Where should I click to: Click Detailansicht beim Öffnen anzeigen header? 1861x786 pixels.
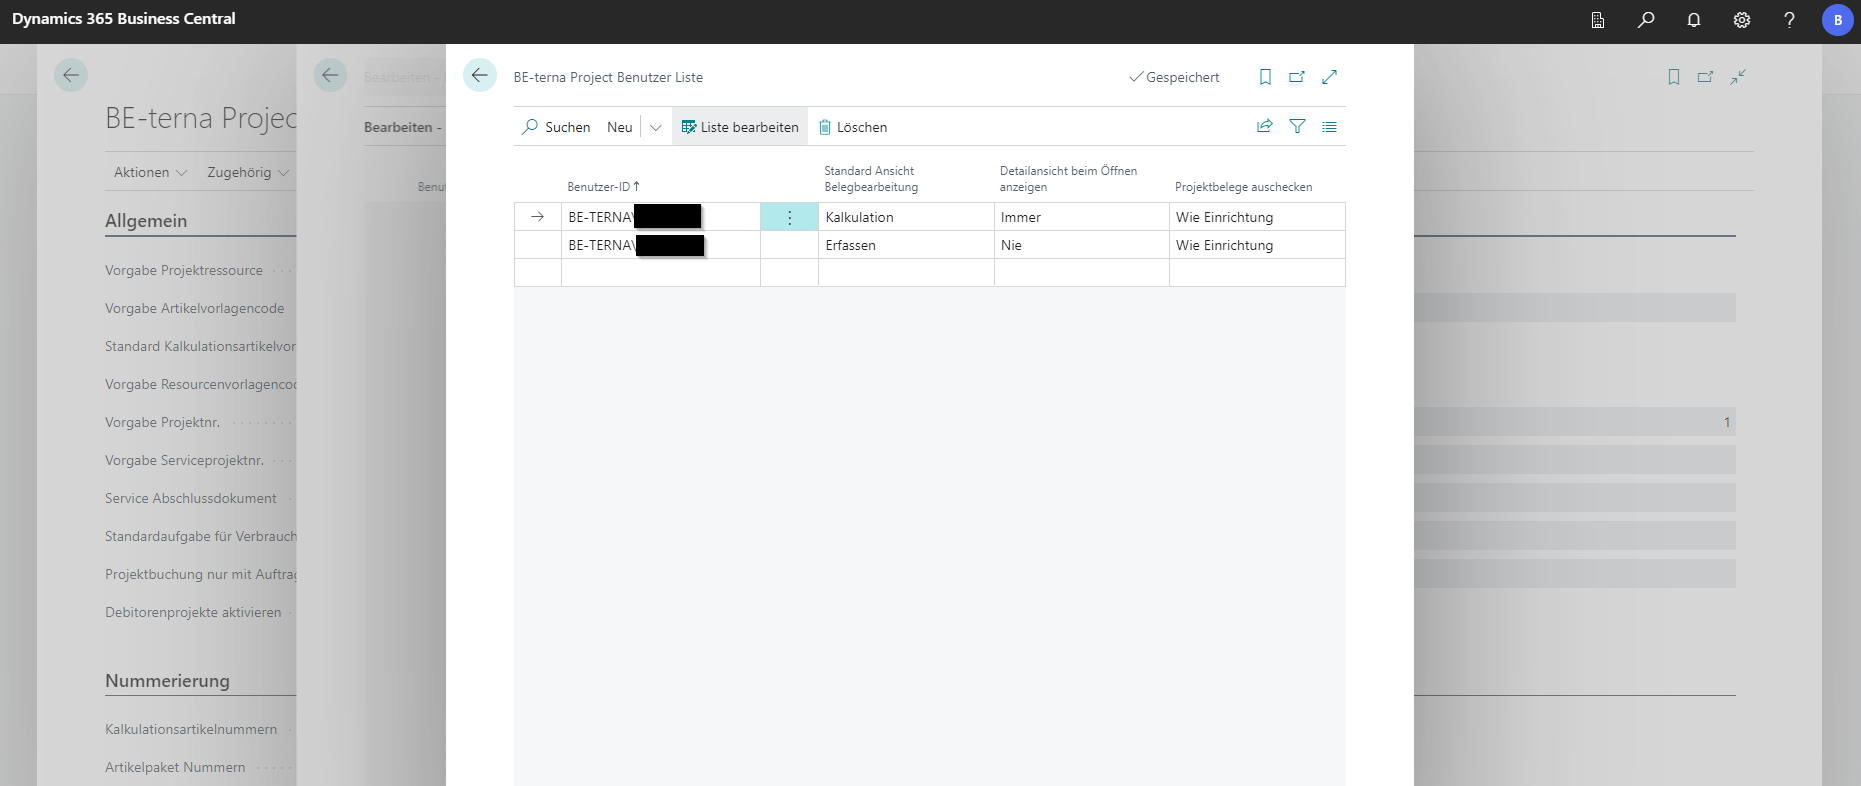coord(1068,179)
